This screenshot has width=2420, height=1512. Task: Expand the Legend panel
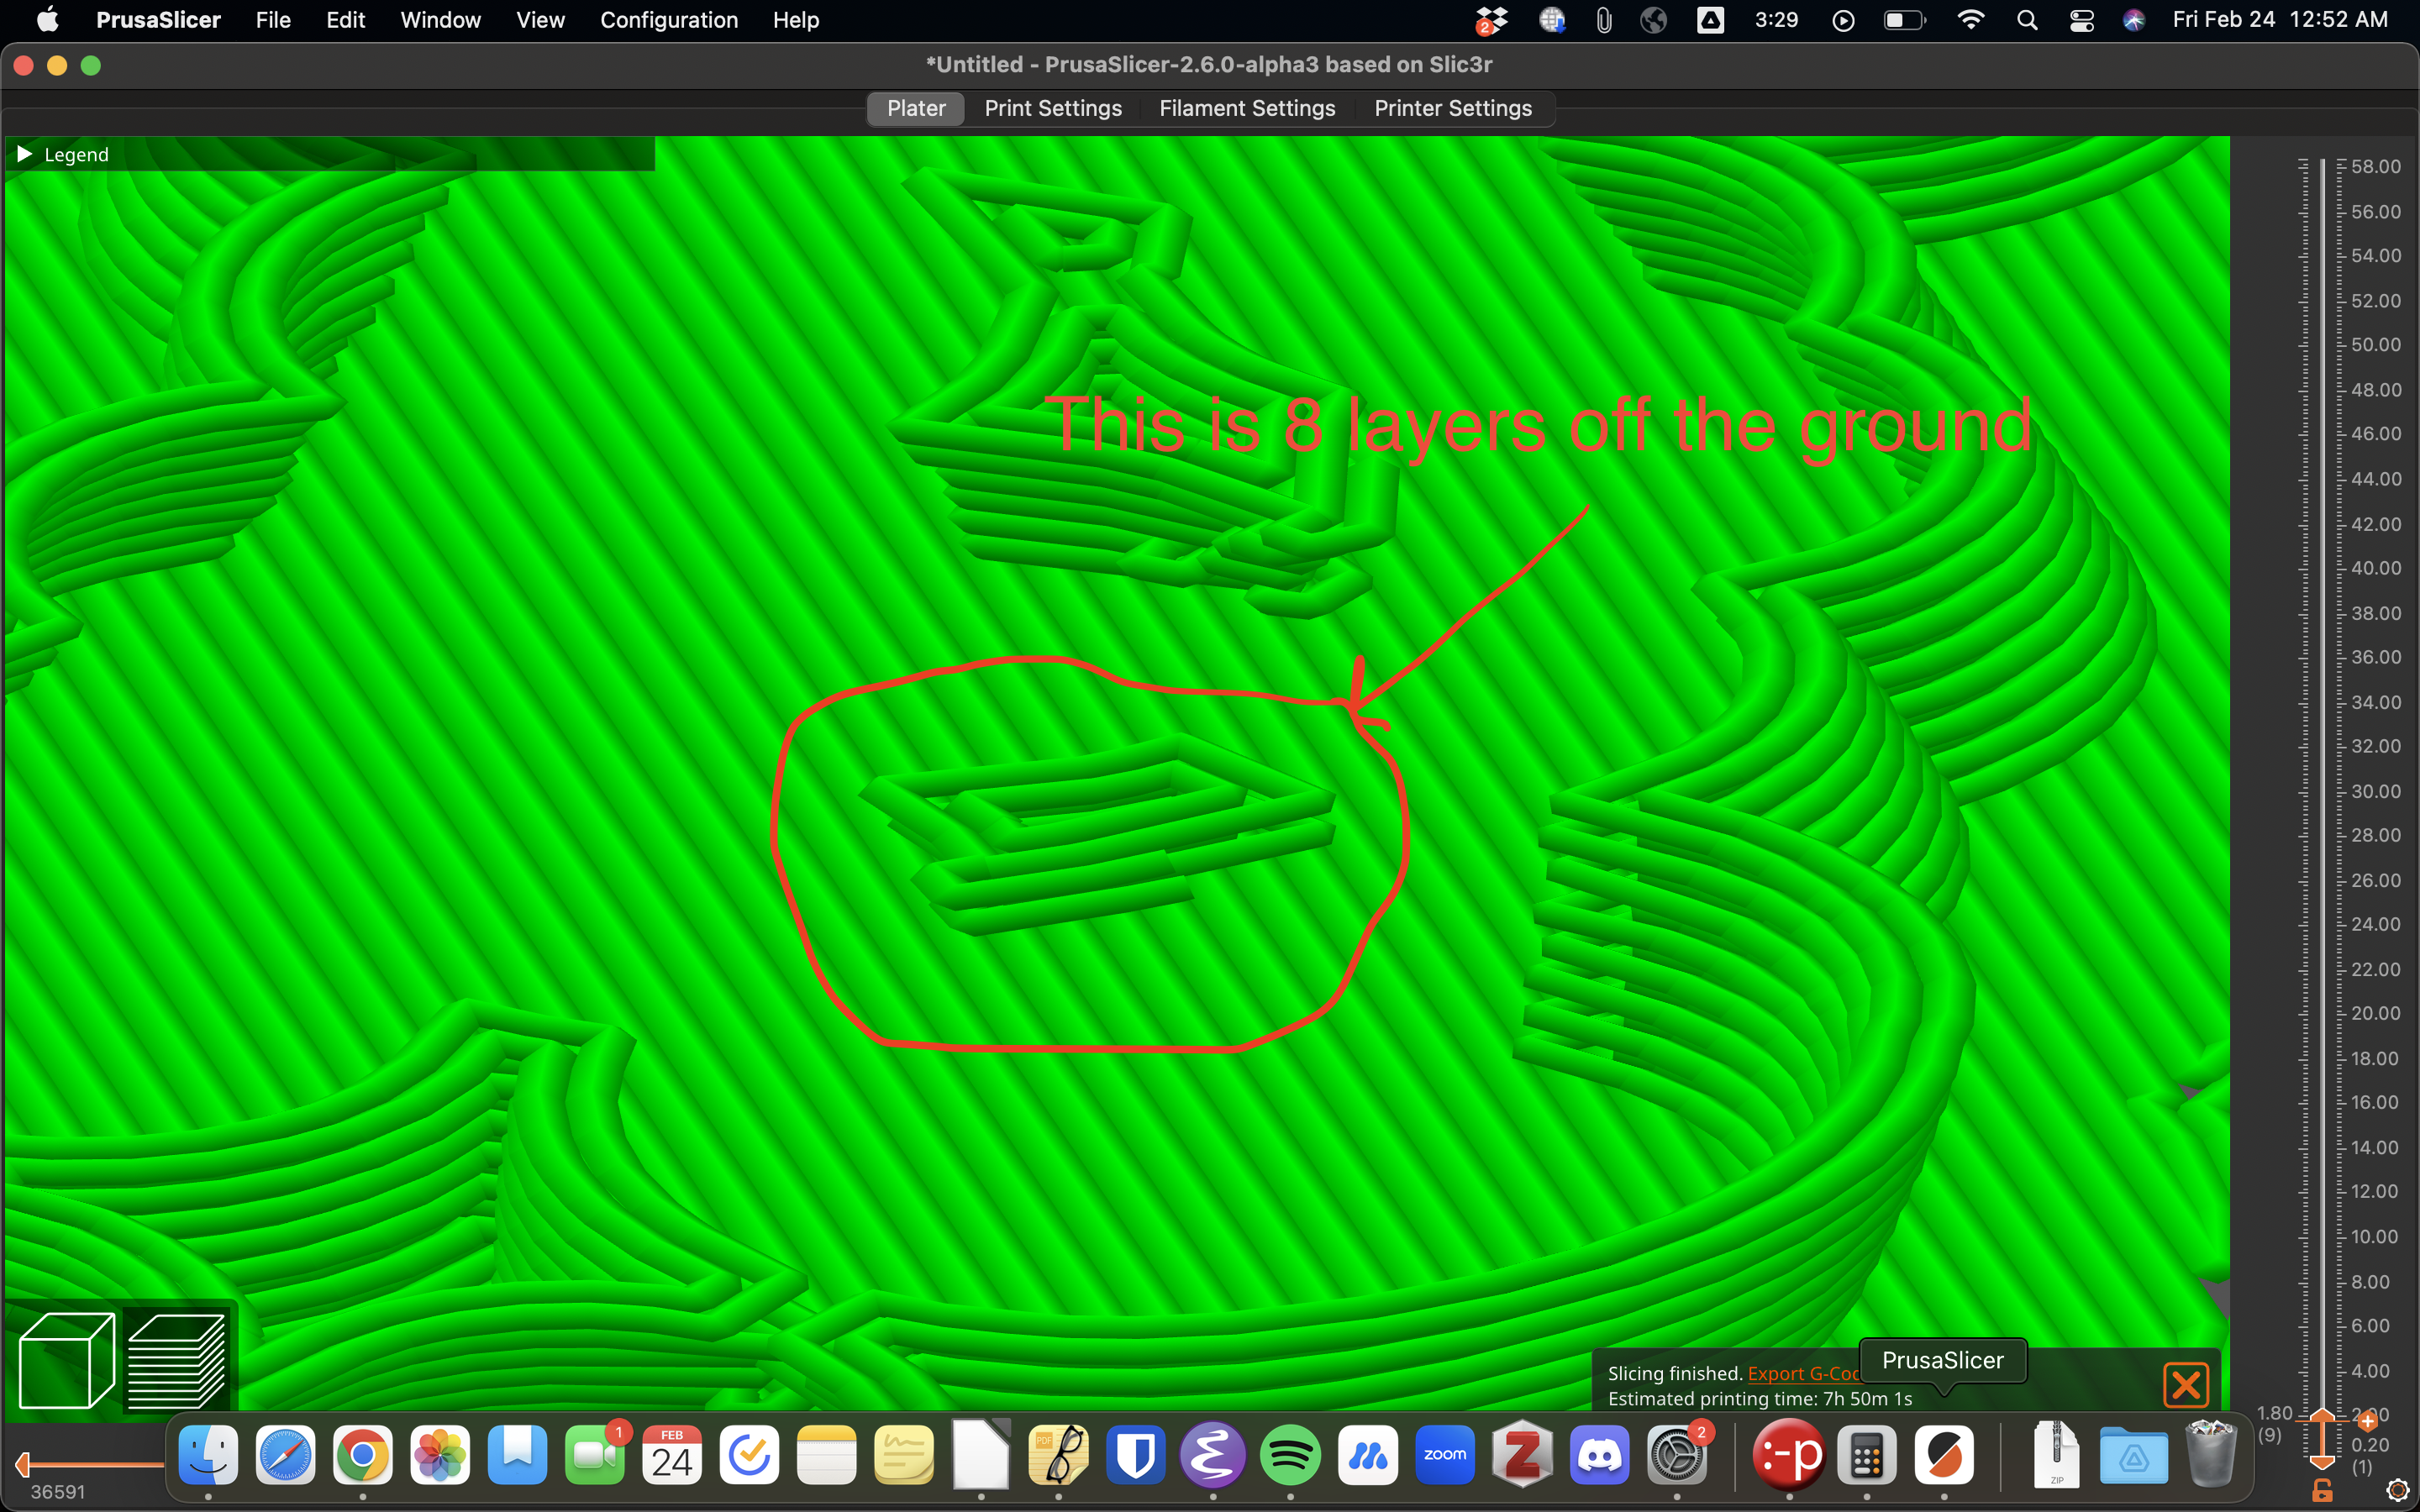[25, 154]
